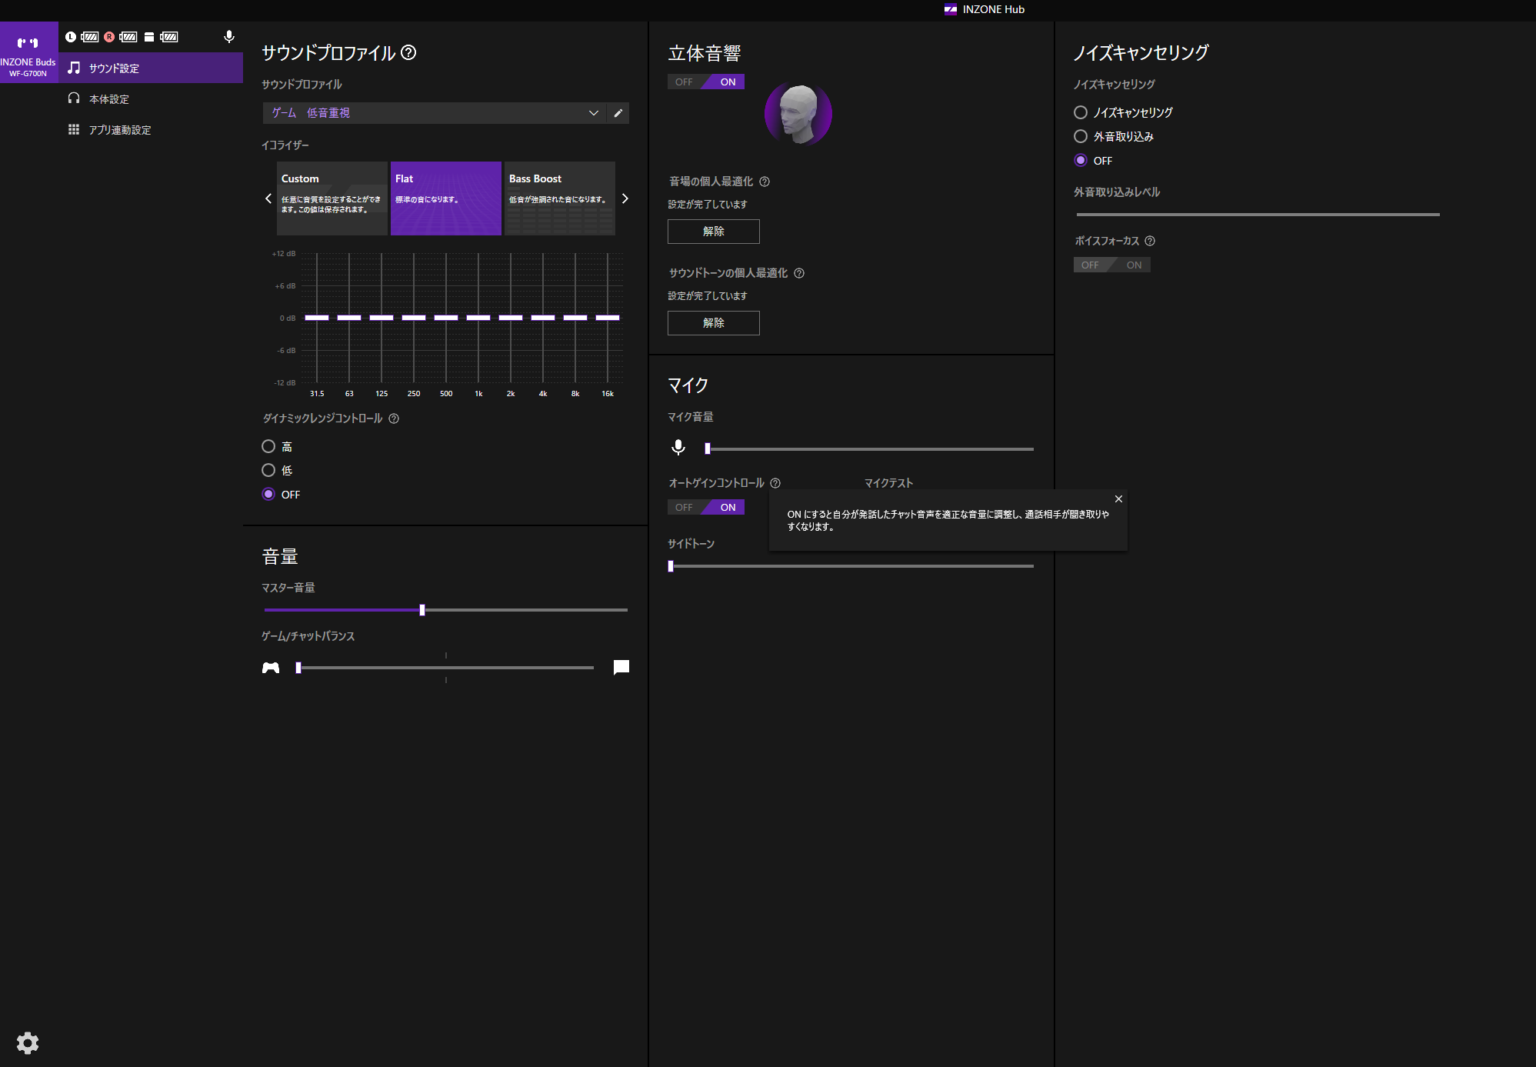Click the microphone icon in top status bar
This screenshot has height=1067, width=1536.
pyautogui.click(x=229, y=37)
